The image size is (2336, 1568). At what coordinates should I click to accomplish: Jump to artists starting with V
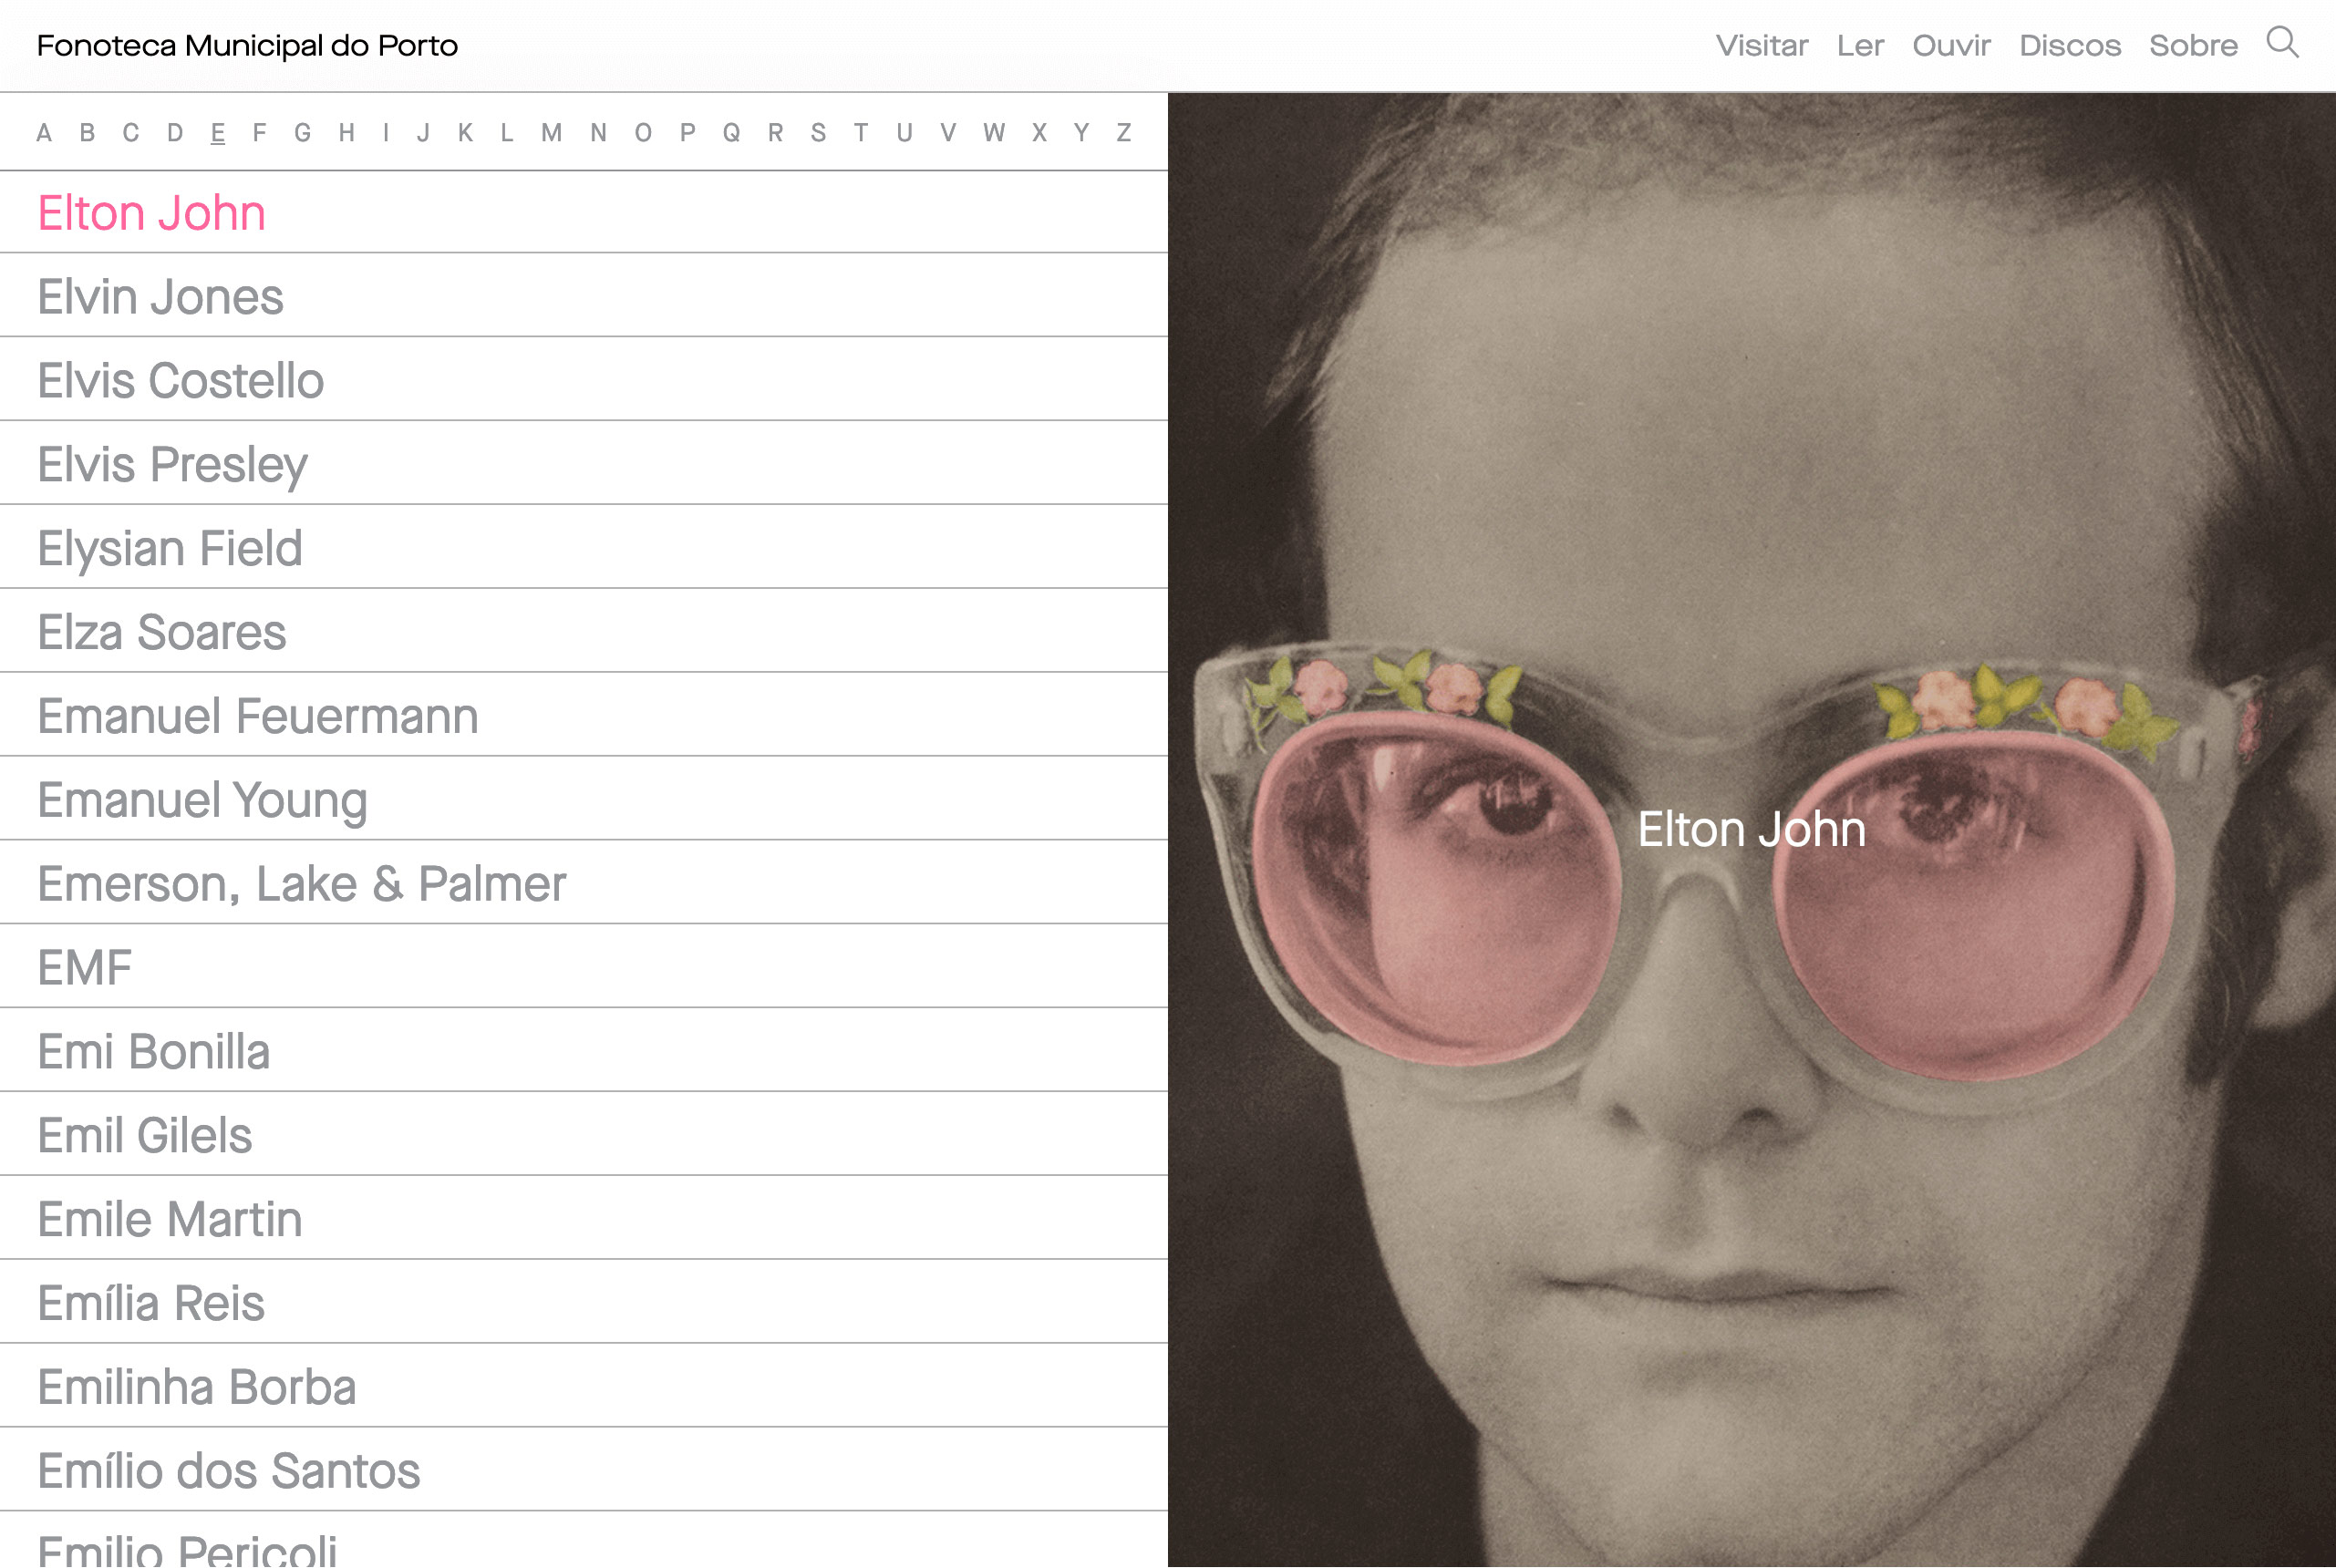point(948,133)
